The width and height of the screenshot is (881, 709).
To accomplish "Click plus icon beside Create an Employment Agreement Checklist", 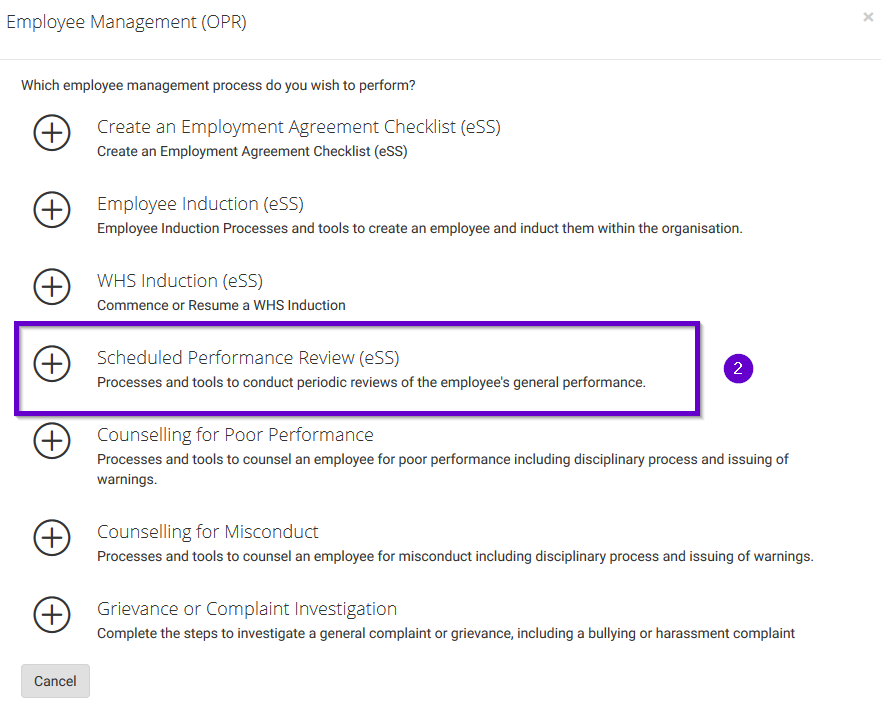I will coord(52,132).
